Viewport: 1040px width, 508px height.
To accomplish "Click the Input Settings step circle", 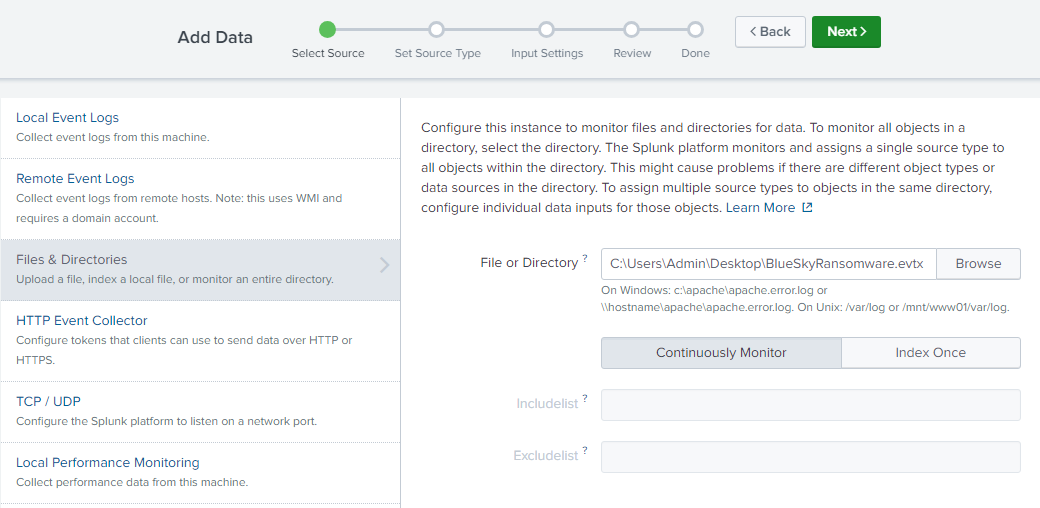I will click(x=546, y=30).
